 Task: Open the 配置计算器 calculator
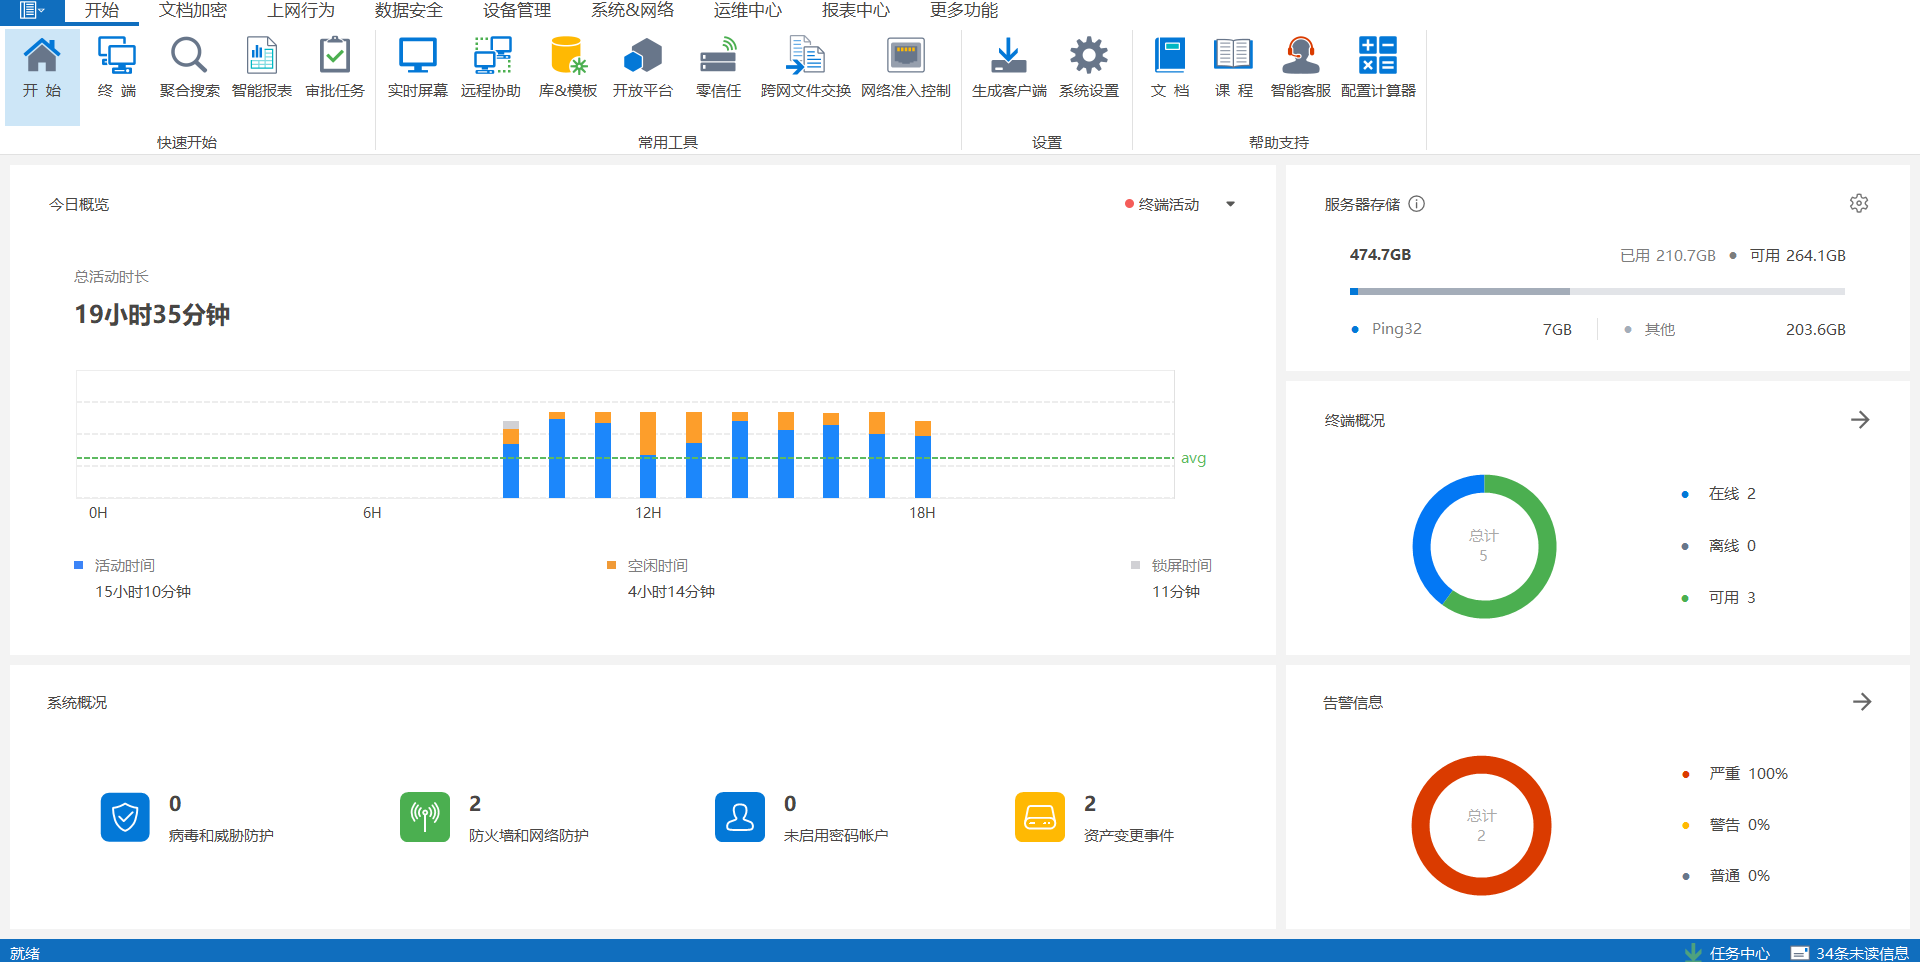point(1378,67)
